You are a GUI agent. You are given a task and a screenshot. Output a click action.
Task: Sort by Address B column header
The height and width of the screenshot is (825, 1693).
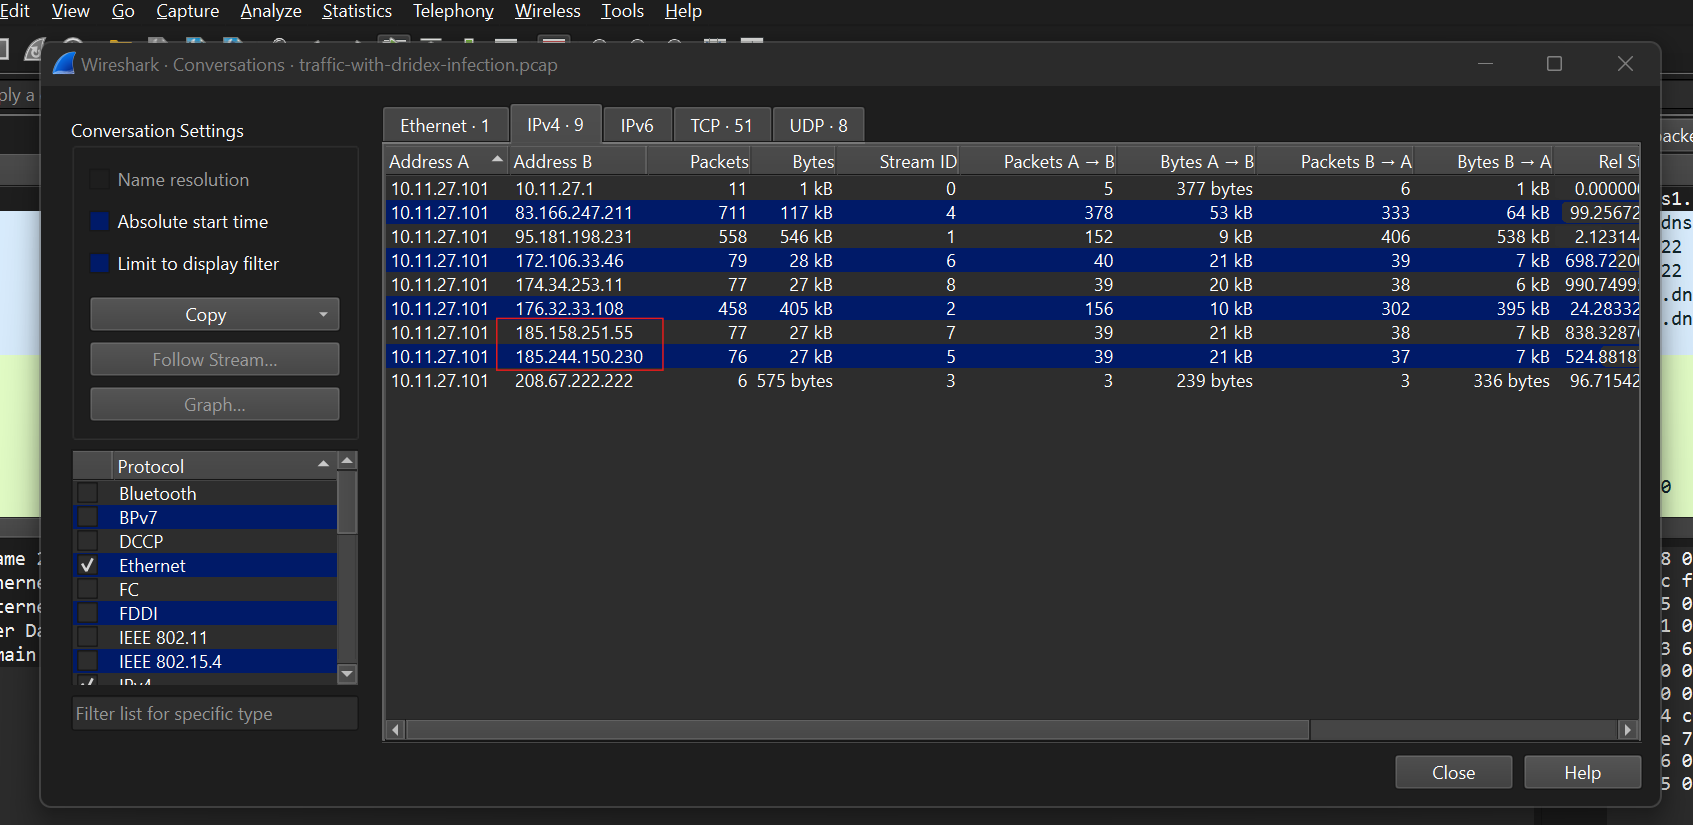[x=577, y=161]
